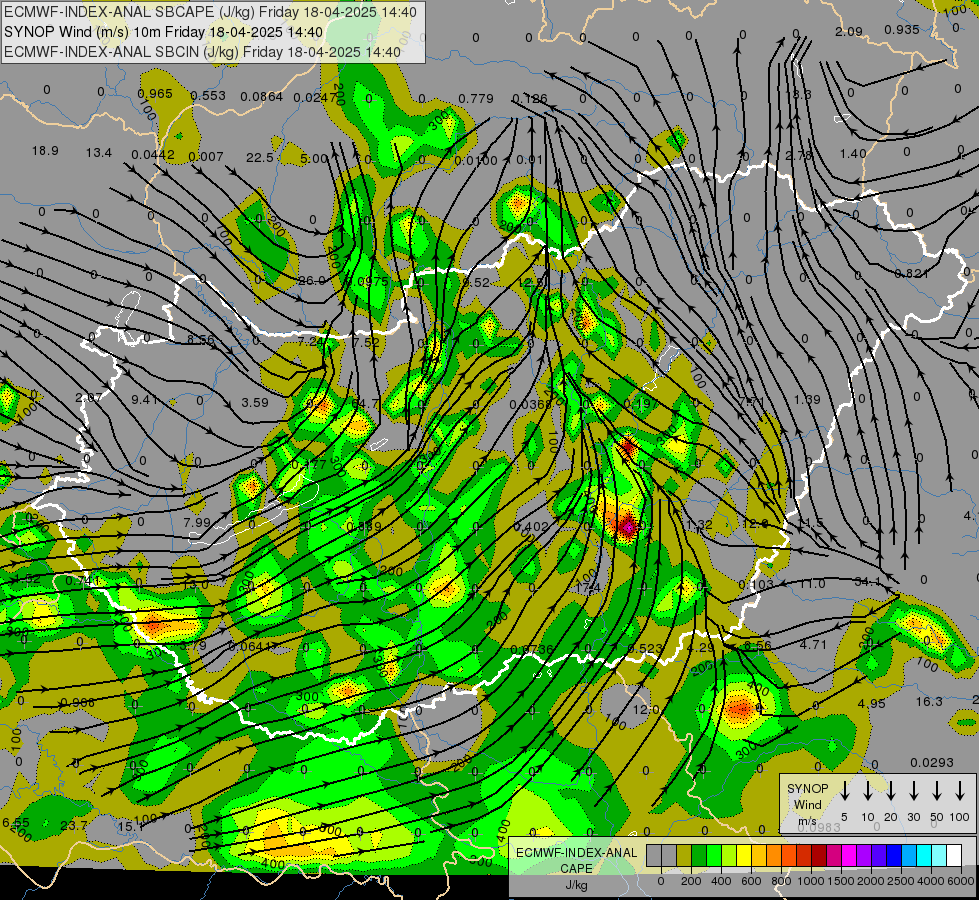Click the '0.402' value on map
Viewport: 979px width, 900px height.
531,527
